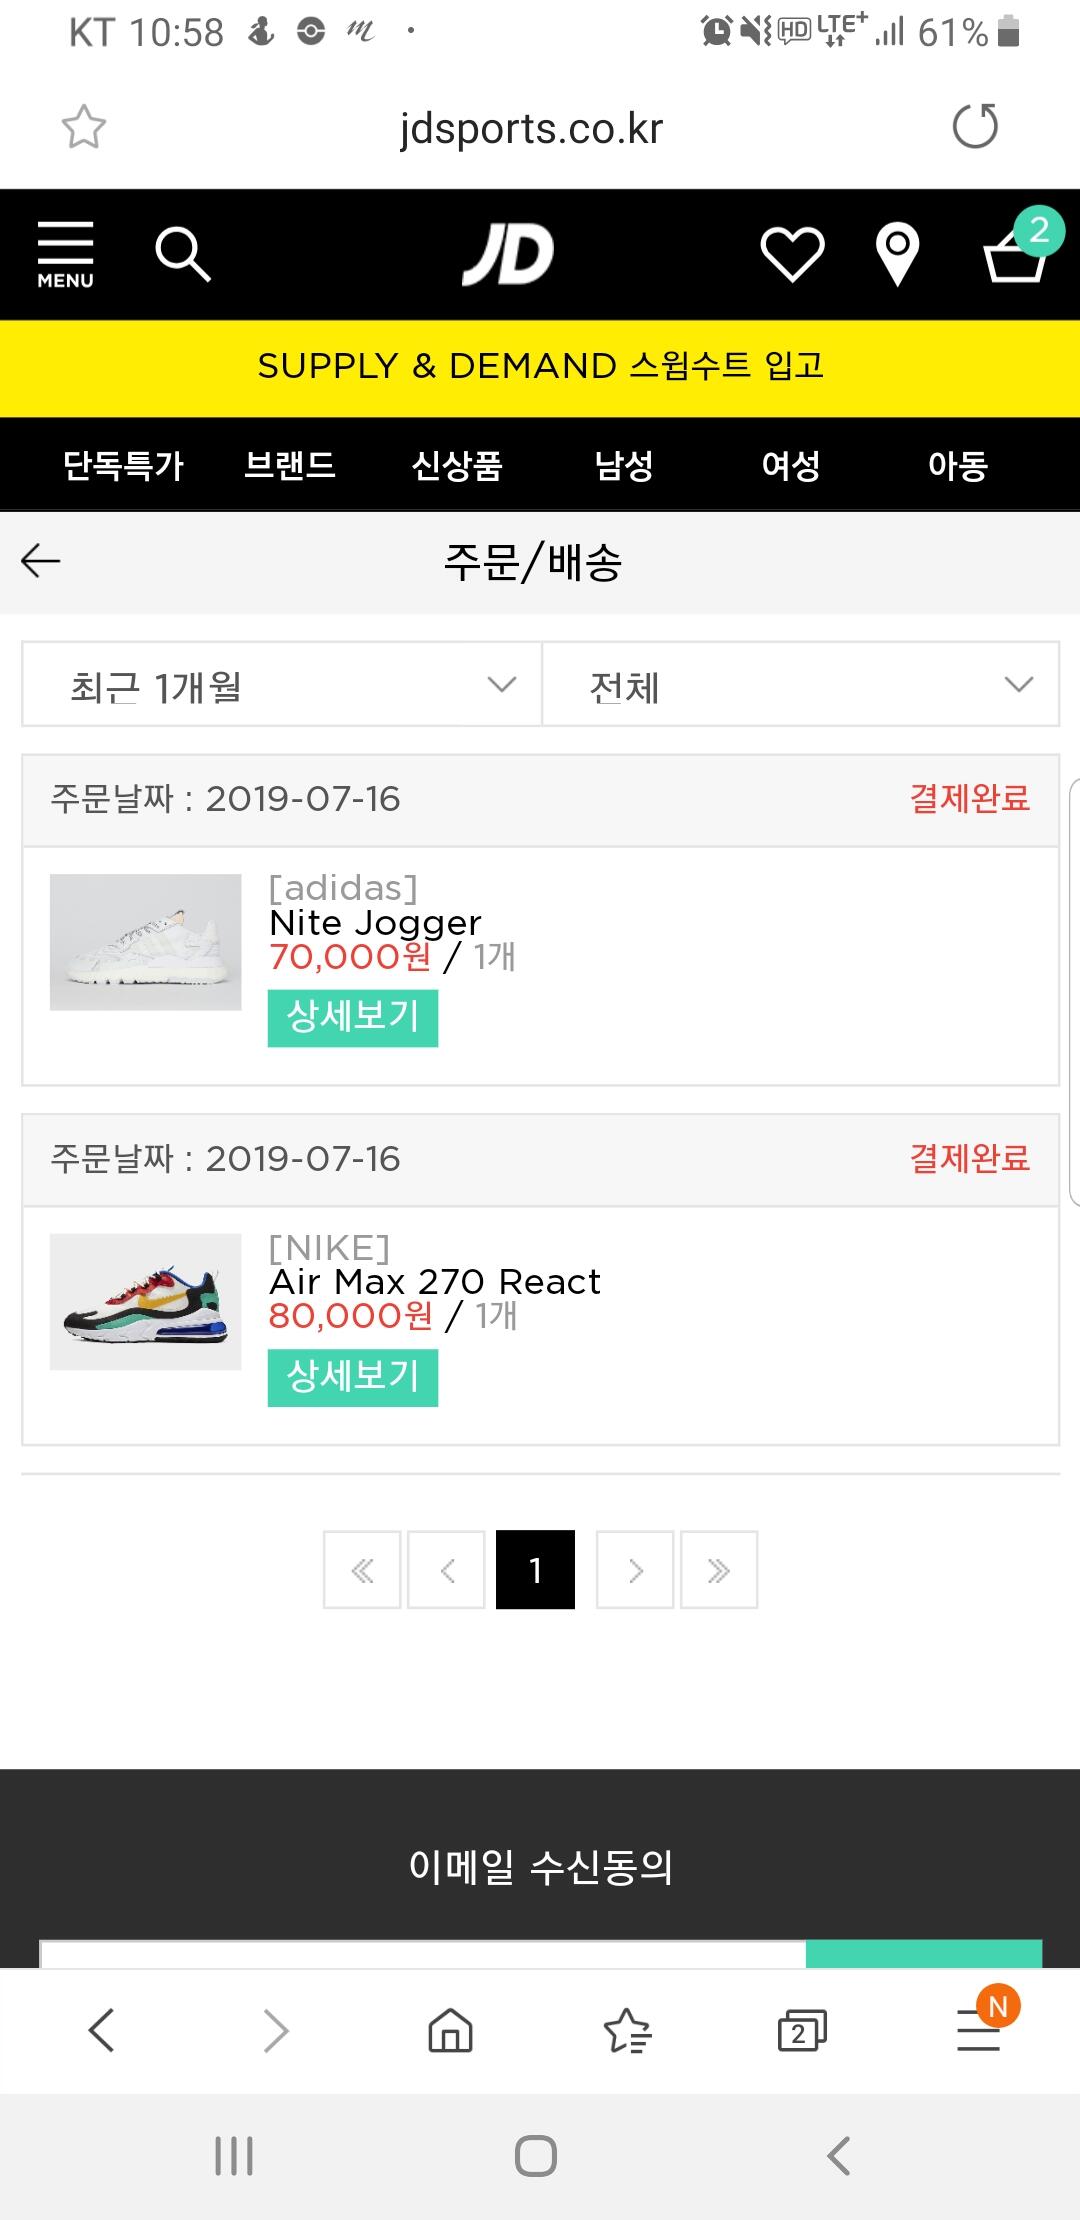Open the shopping basket icon
The image size is (1080, 2220).
[x=1016, y=254]
